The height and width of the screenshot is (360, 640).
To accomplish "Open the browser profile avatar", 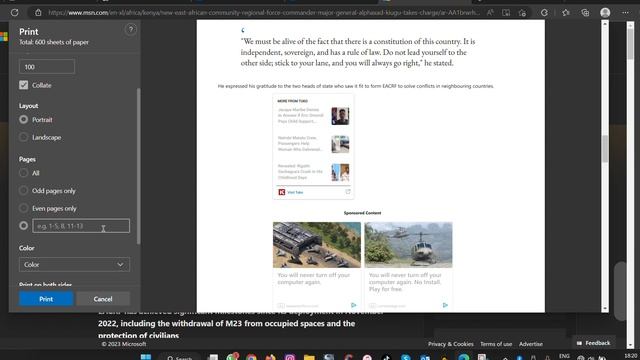I will (605, 13).
